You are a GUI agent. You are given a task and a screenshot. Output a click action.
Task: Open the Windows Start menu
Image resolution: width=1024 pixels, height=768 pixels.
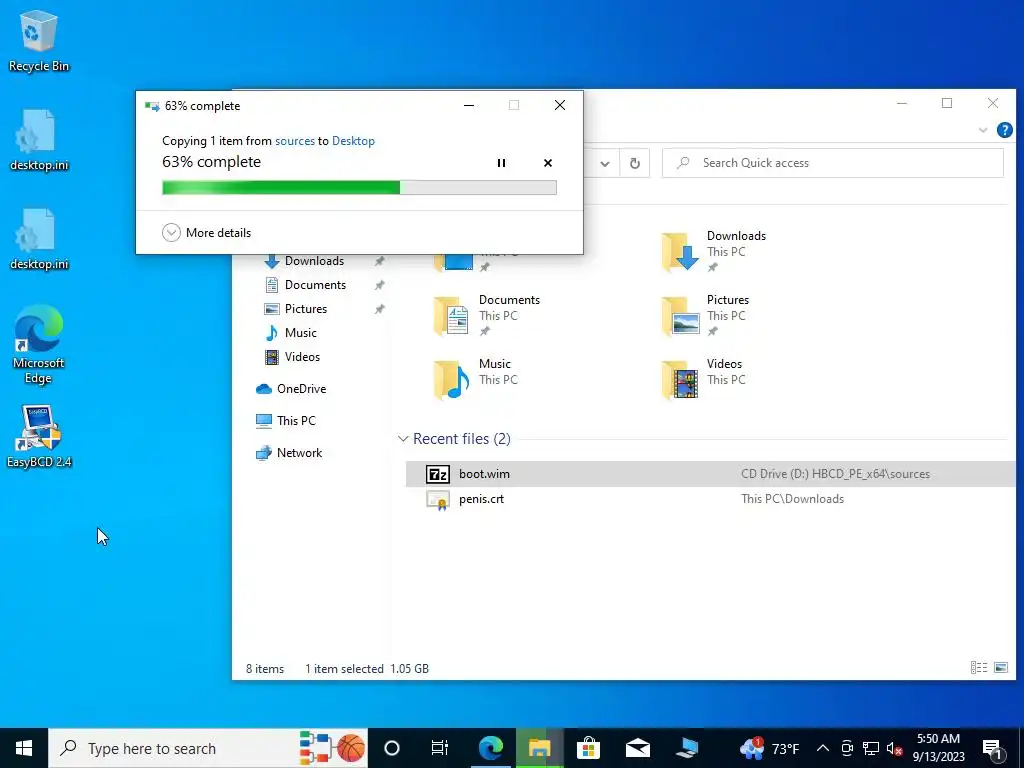24,748
